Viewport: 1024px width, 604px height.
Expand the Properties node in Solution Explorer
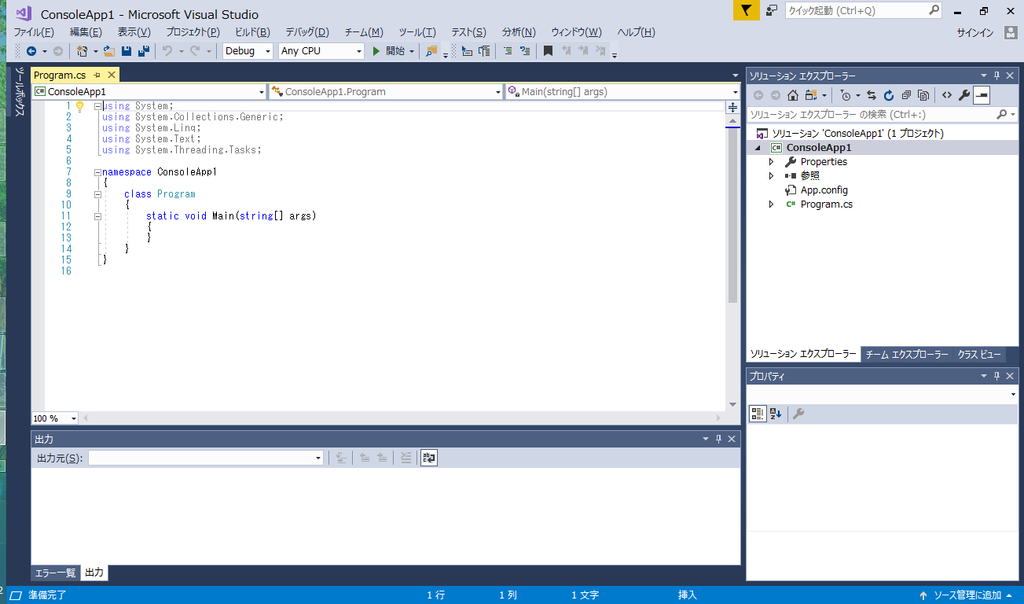point(771,162)
